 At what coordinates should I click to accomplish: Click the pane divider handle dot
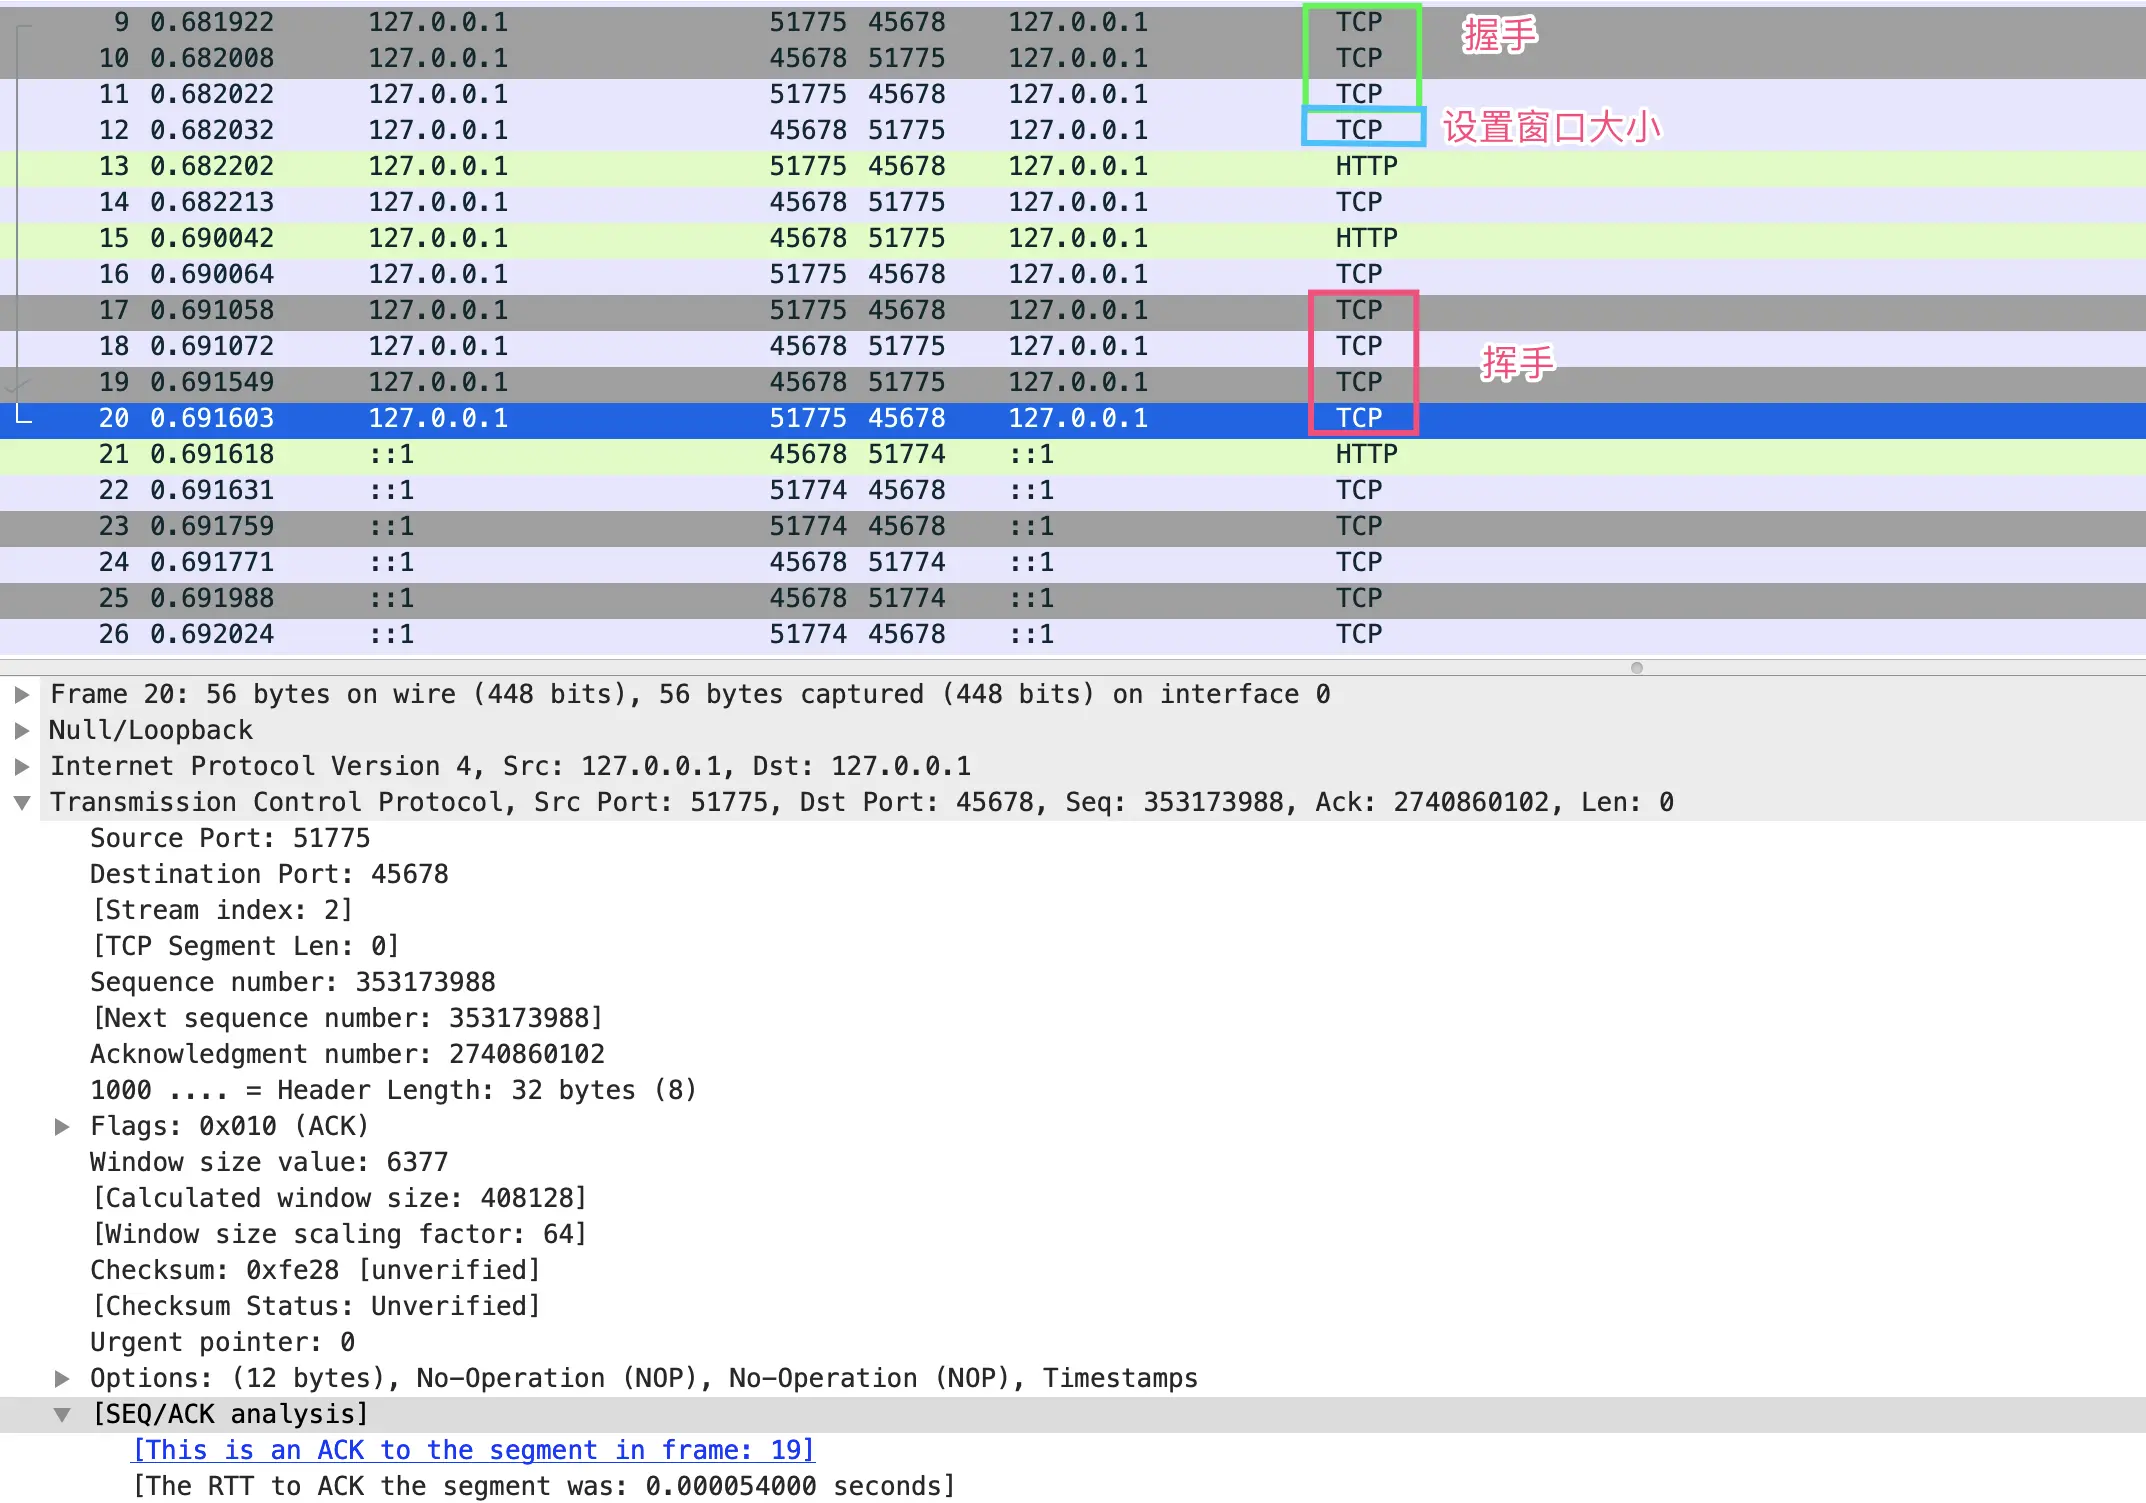[1637, 667]
